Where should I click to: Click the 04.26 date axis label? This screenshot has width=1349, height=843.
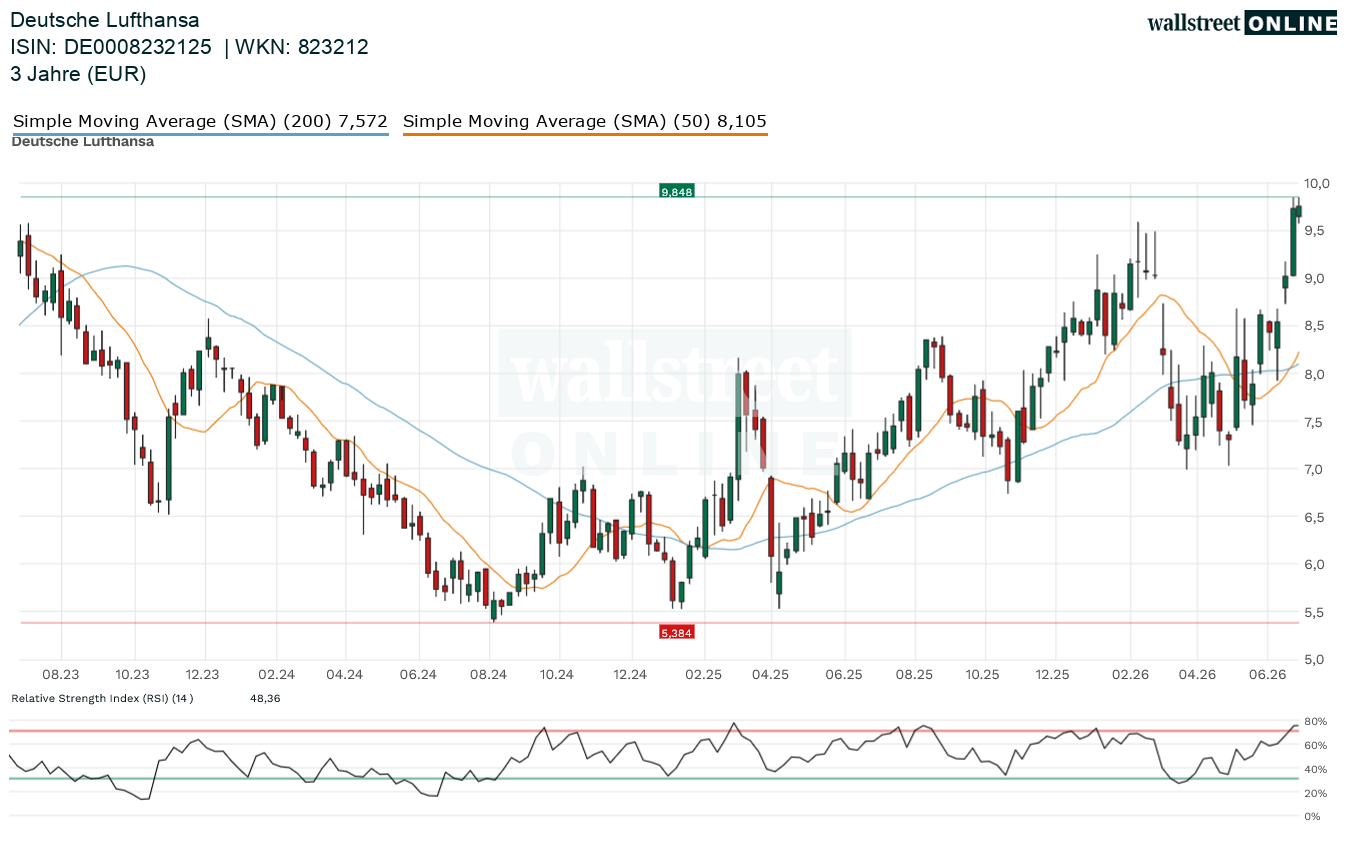click(x=1198, y=675)
